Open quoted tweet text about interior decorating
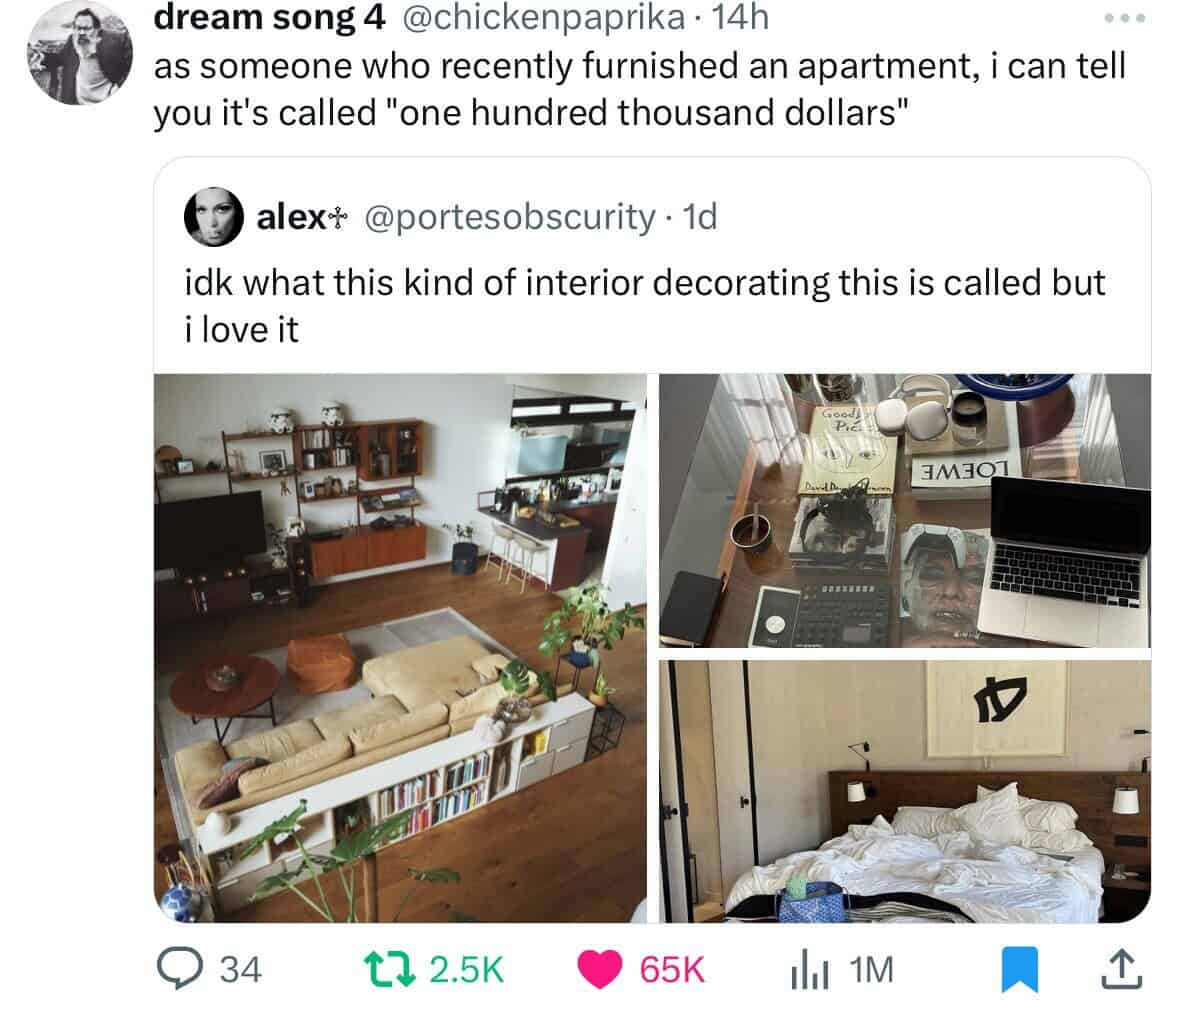Screen dimensions: 1179x1014 point(644,306)
